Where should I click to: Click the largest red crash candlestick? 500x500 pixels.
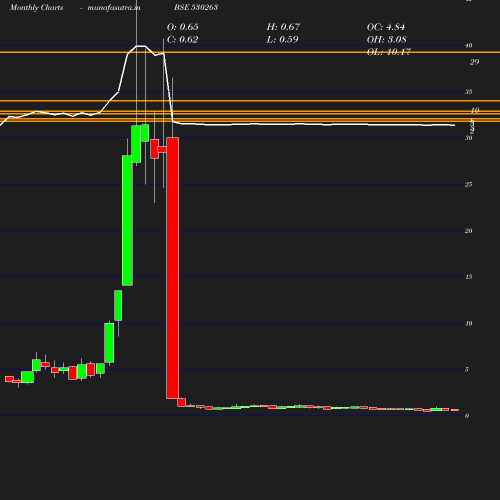[x=173, y=268]
